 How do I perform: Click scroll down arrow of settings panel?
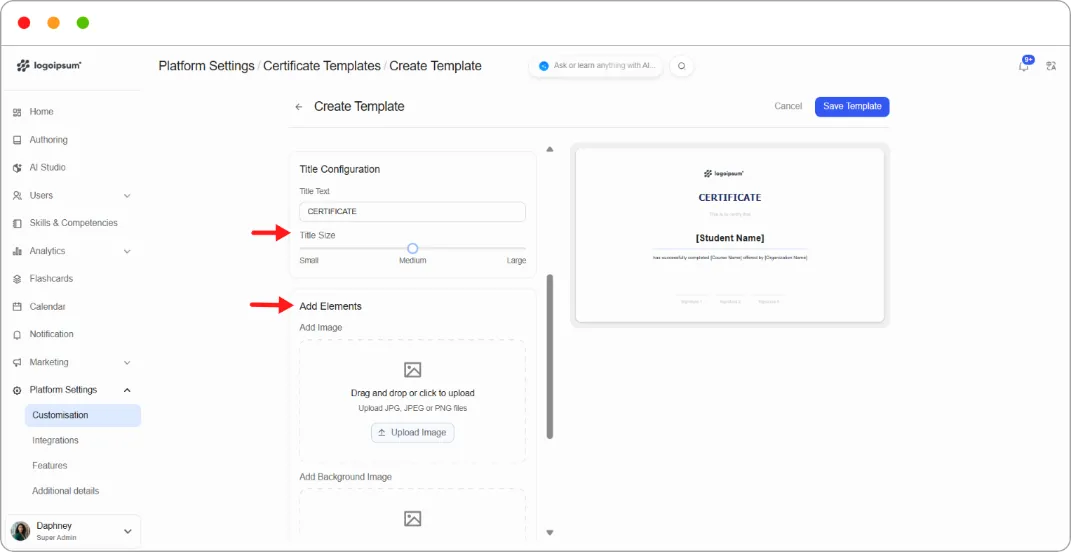tap(550, 533)
